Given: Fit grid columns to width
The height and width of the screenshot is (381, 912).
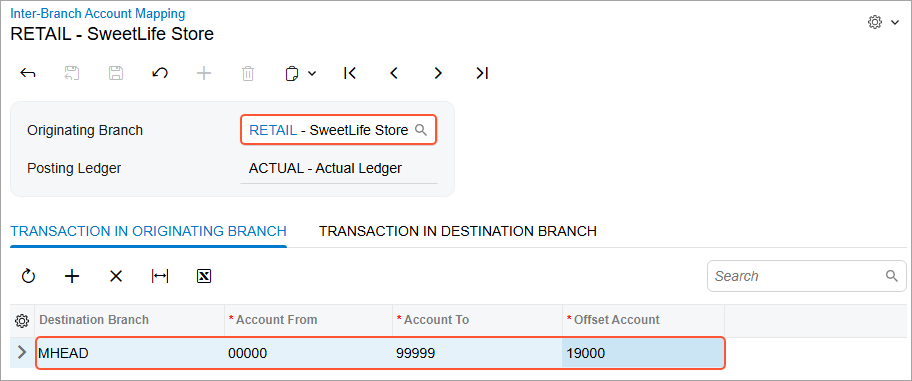Looking at the screenshot, I should tap(159, 276).
